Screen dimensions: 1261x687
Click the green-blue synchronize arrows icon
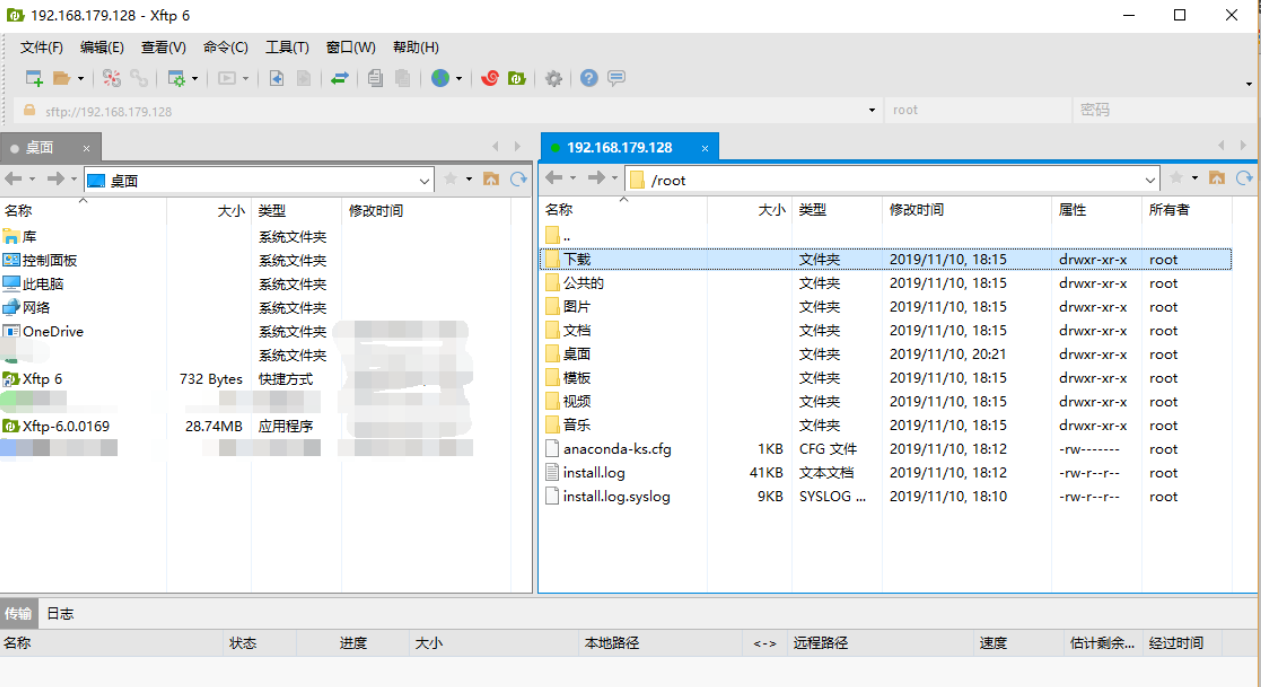[340, 78]
